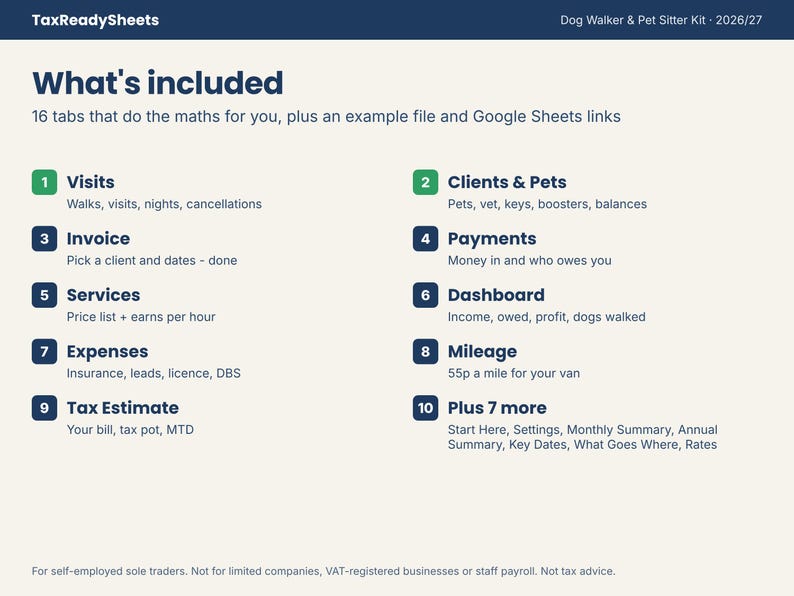Select the 'Tax Estimate' title
This screenshot has height=596, width=794.
click(x=123, y=408)
